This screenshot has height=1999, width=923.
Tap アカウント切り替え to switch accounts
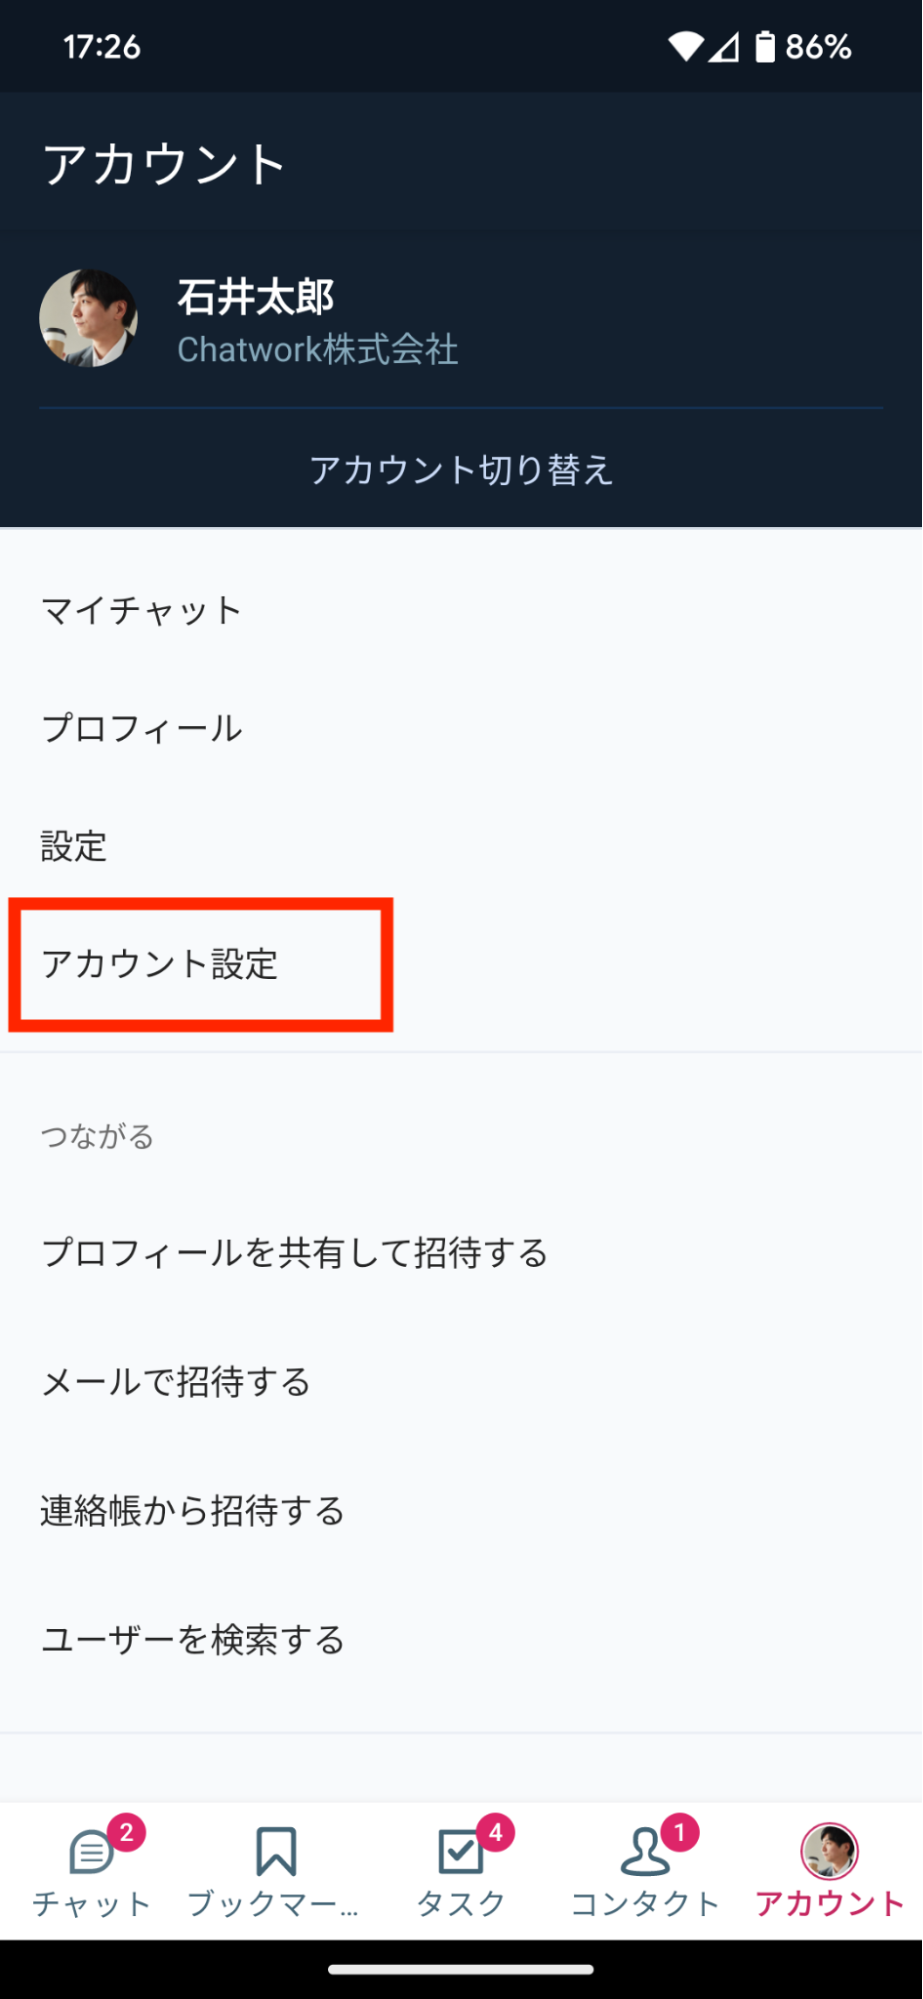(461, 470)
